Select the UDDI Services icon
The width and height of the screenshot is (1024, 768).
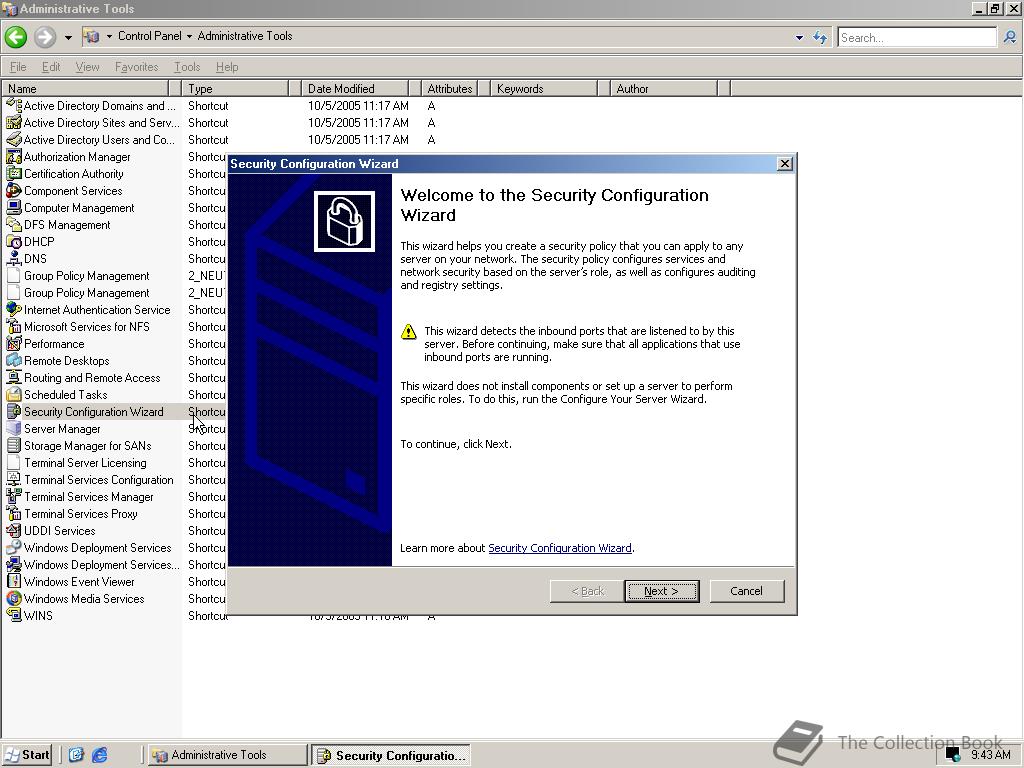coord(14,530)
